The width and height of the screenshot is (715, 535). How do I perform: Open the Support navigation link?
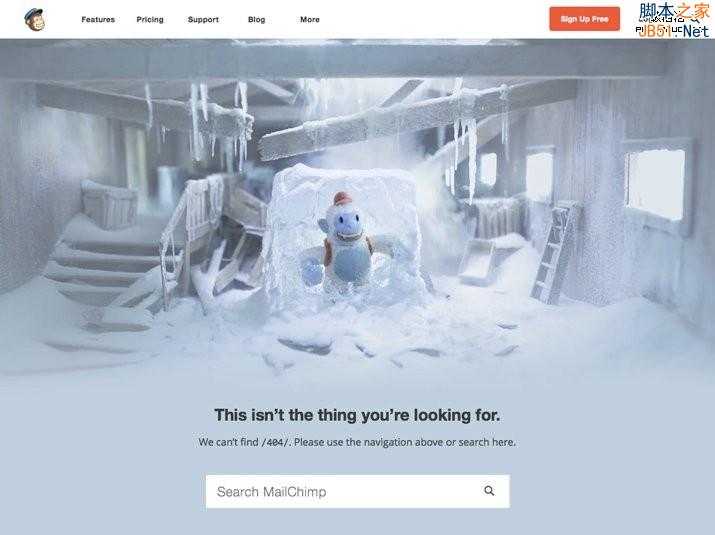(x=203, y=20)
